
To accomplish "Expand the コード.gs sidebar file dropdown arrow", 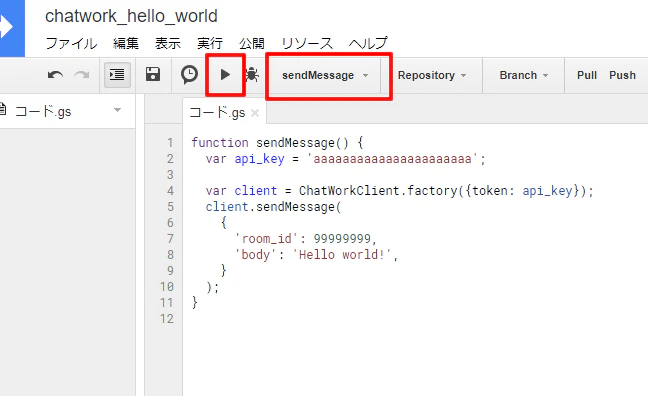I will [x=118, y=110].
